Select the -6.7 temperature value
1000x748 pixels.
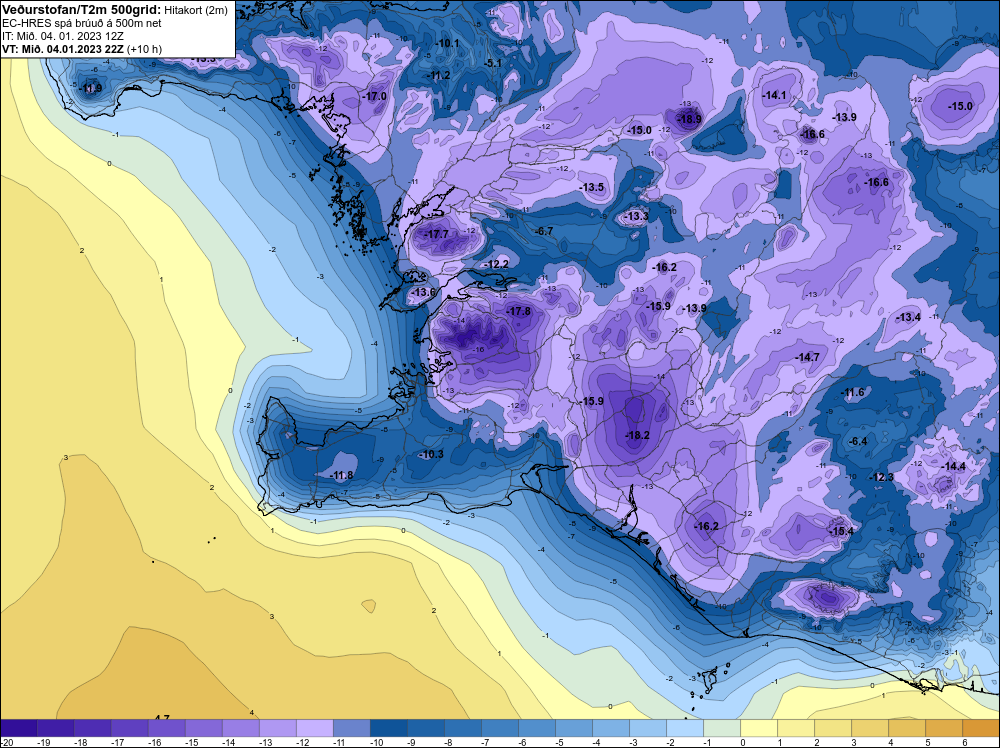click(544, 231)
